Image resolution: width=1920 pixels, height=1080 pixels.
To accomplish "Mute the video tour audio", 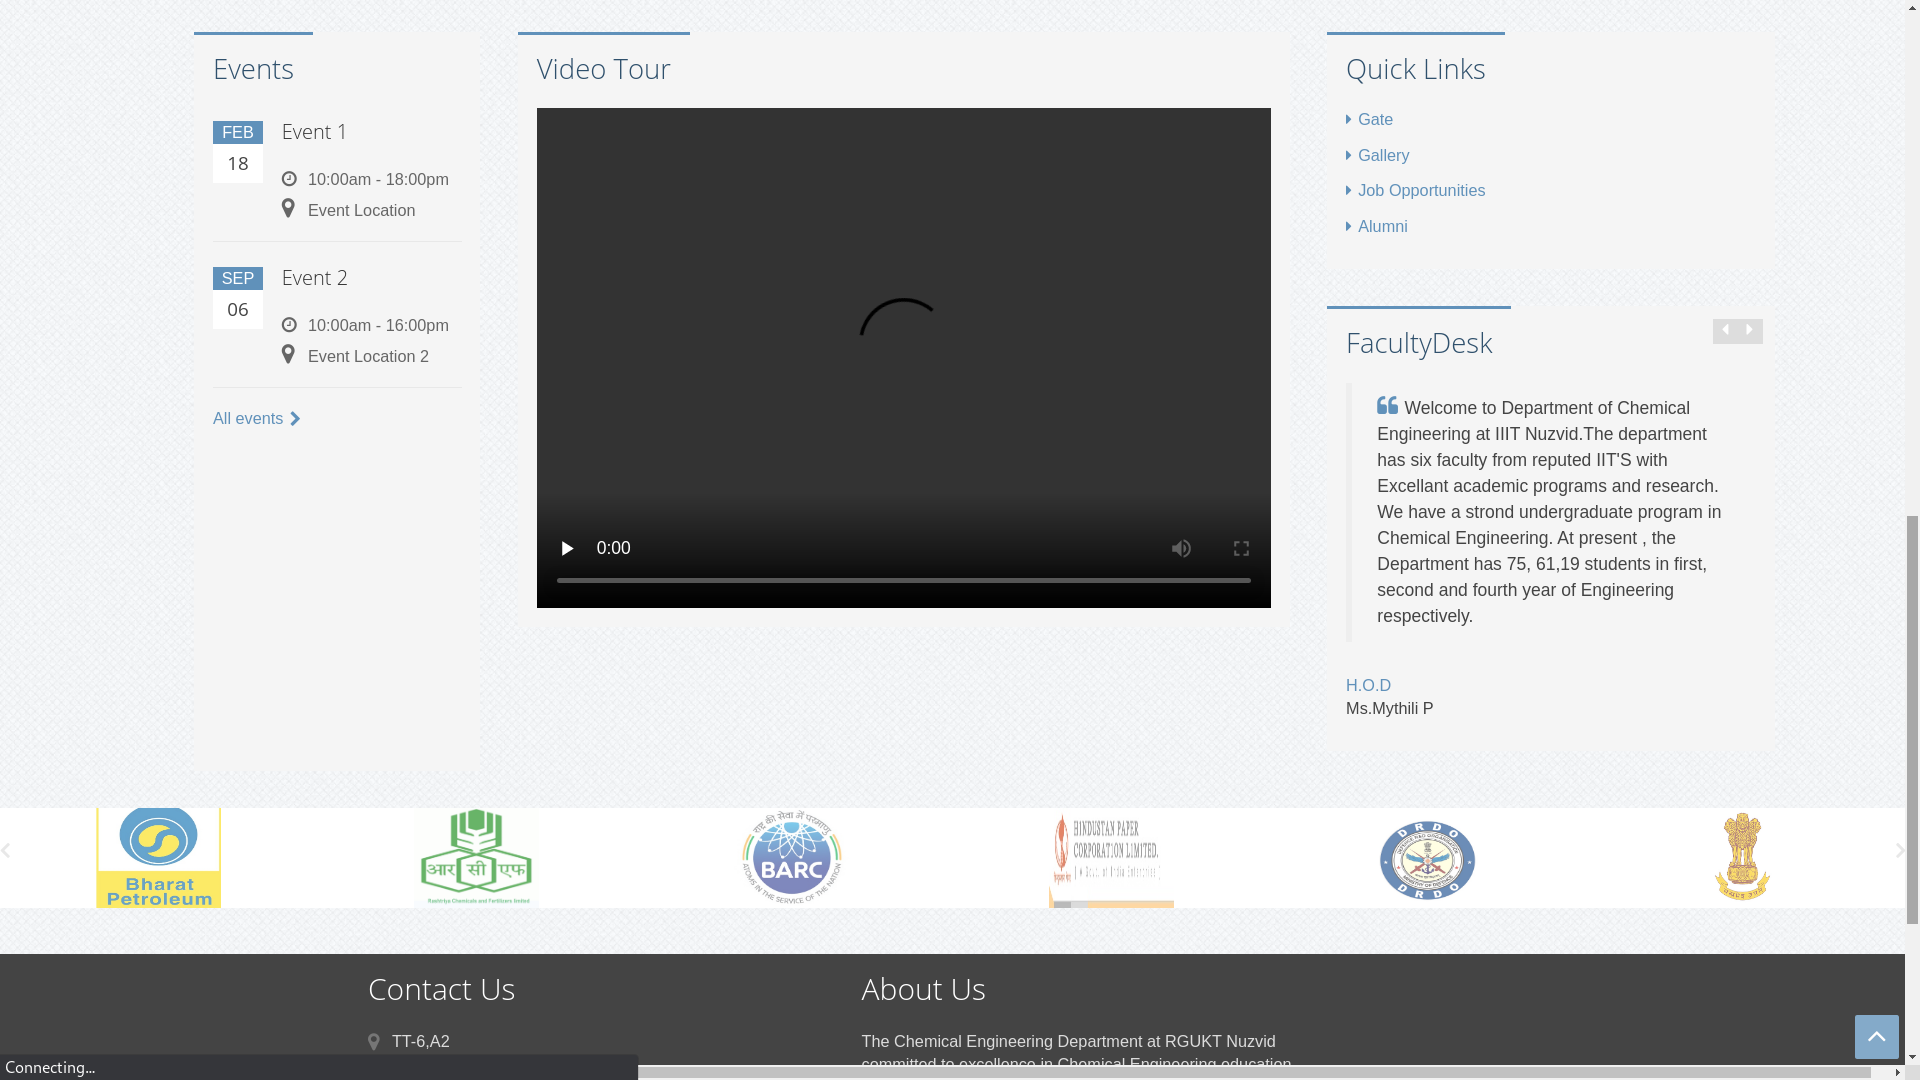I will 1181,548.
